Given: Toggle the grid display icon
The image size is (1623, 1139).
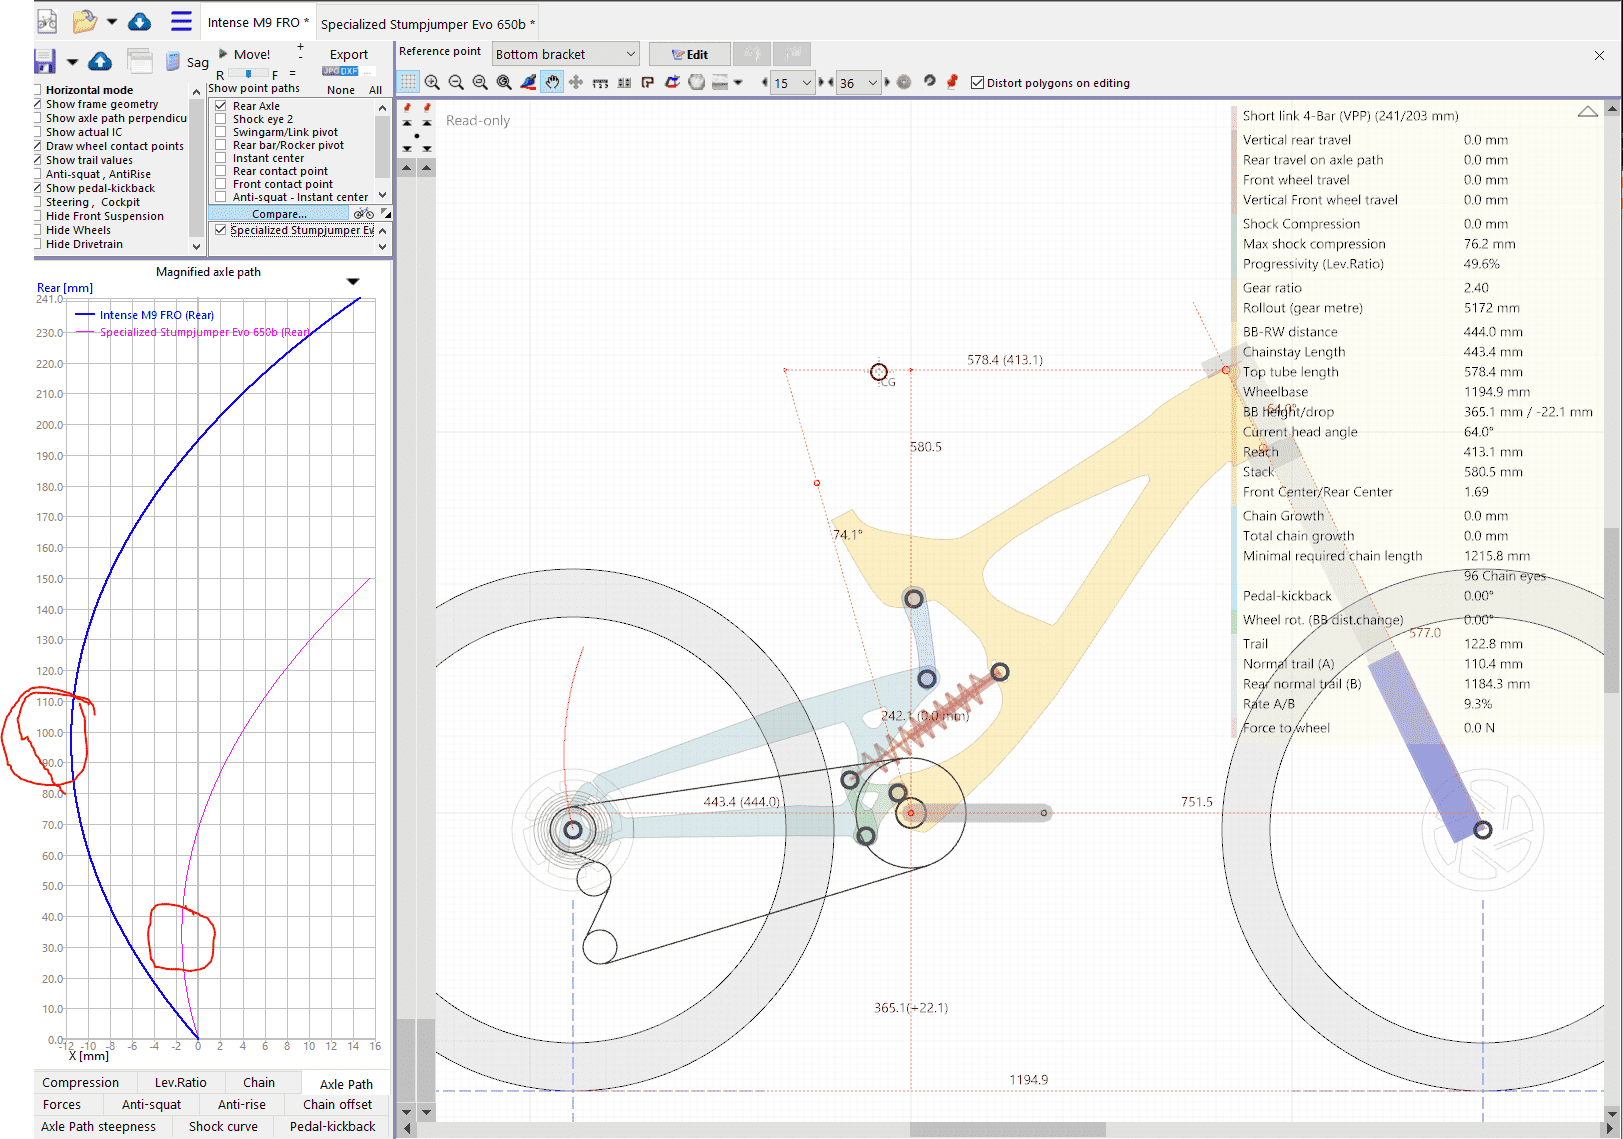Looking at the screenshot, I should [408, 82].
